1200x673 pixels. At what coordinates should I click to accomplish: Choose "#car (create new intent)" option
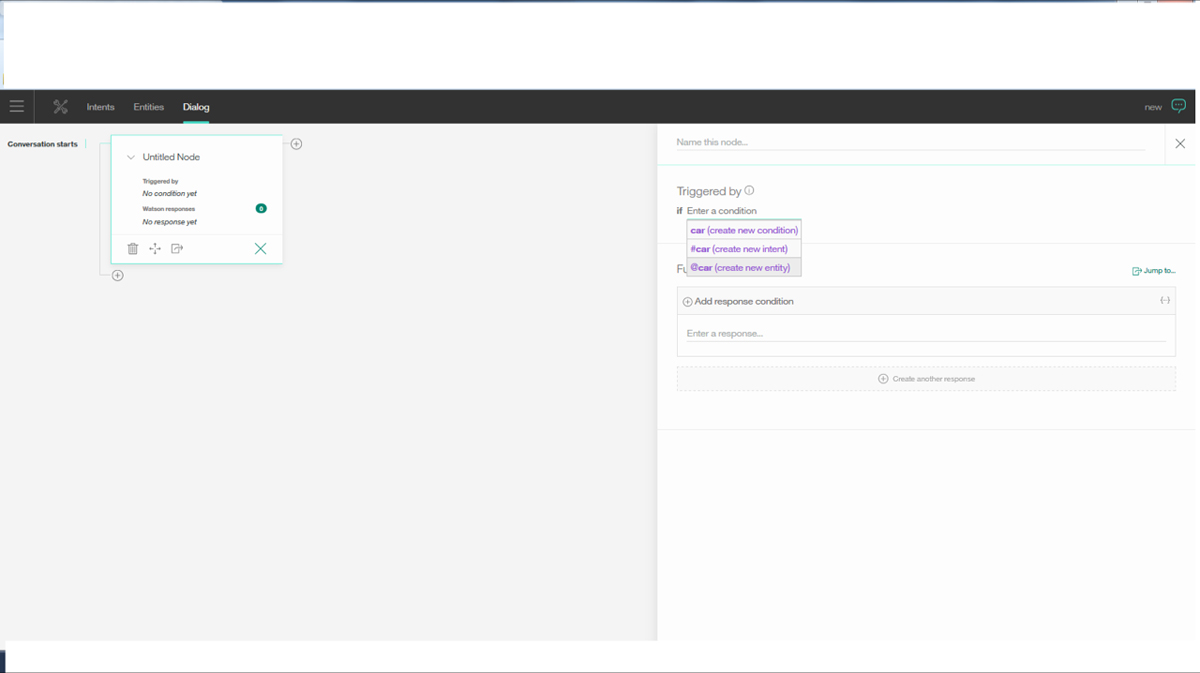coord(739,249)
